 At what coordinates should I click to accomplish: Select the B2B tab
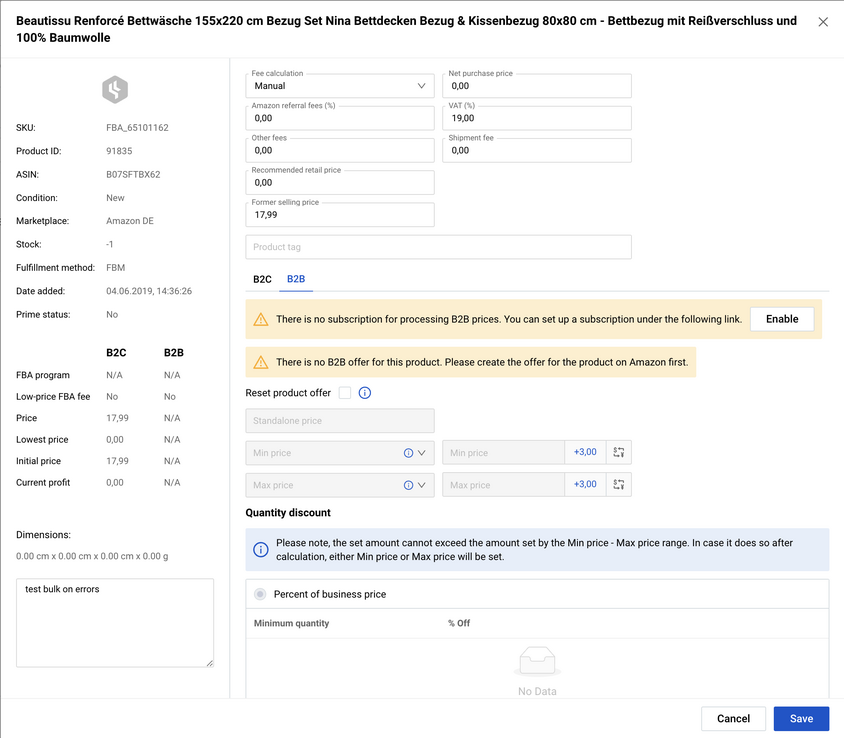coord(296,279)
